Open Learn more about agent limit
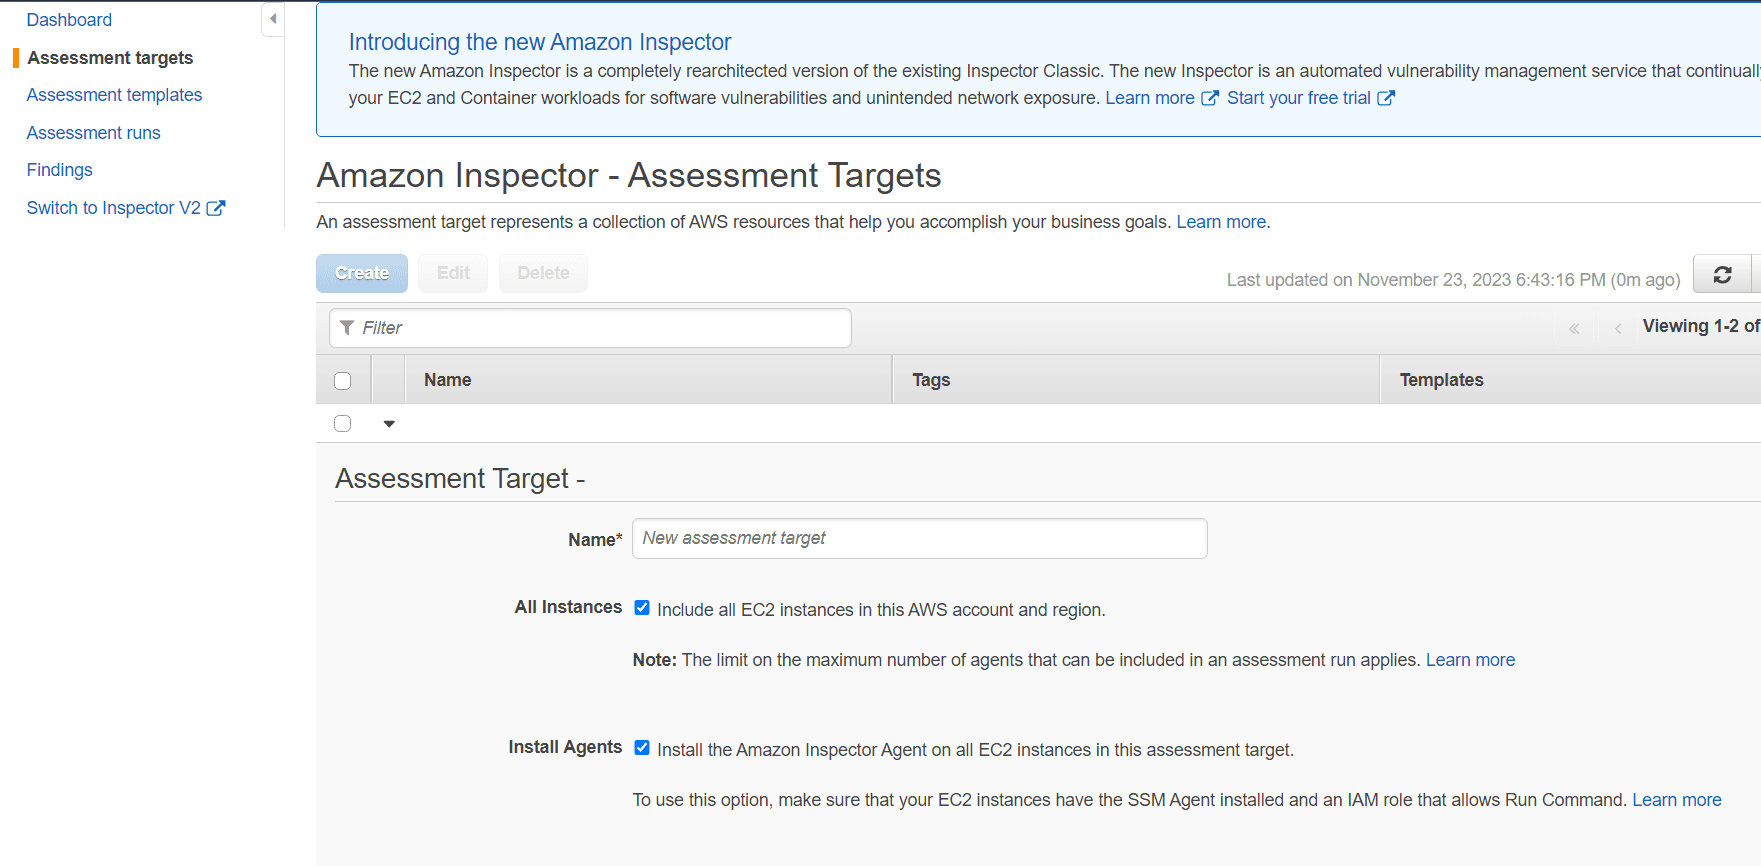Viewport: 1761px width, 866px height. point(1470,660)
